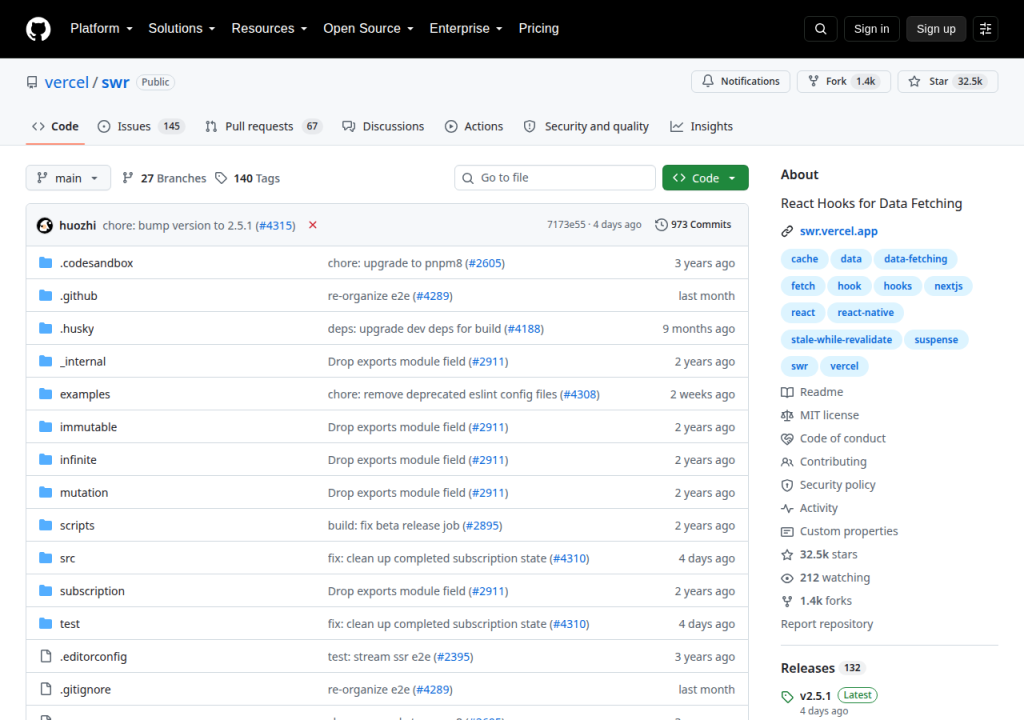
Task: Open the examples folder
Action: pos(85,394)
